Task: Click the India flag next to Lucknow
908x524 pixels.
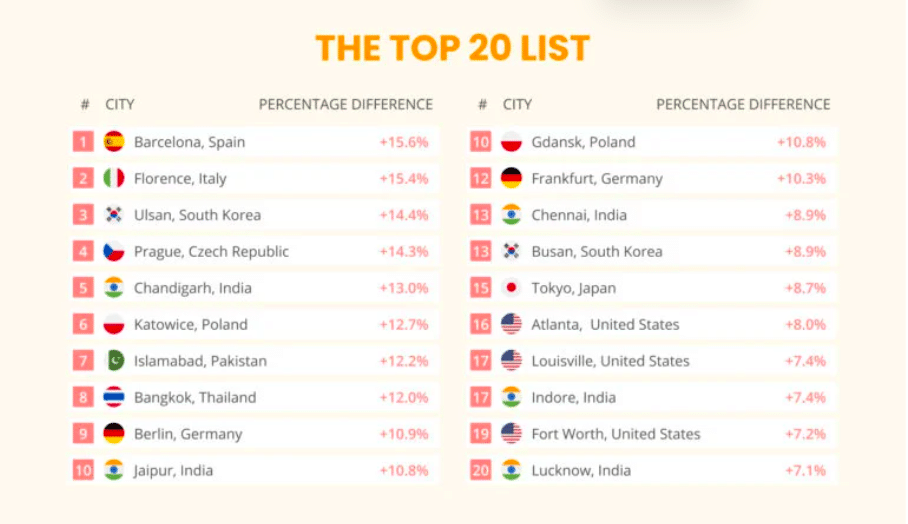Action: tap(511, 470)
